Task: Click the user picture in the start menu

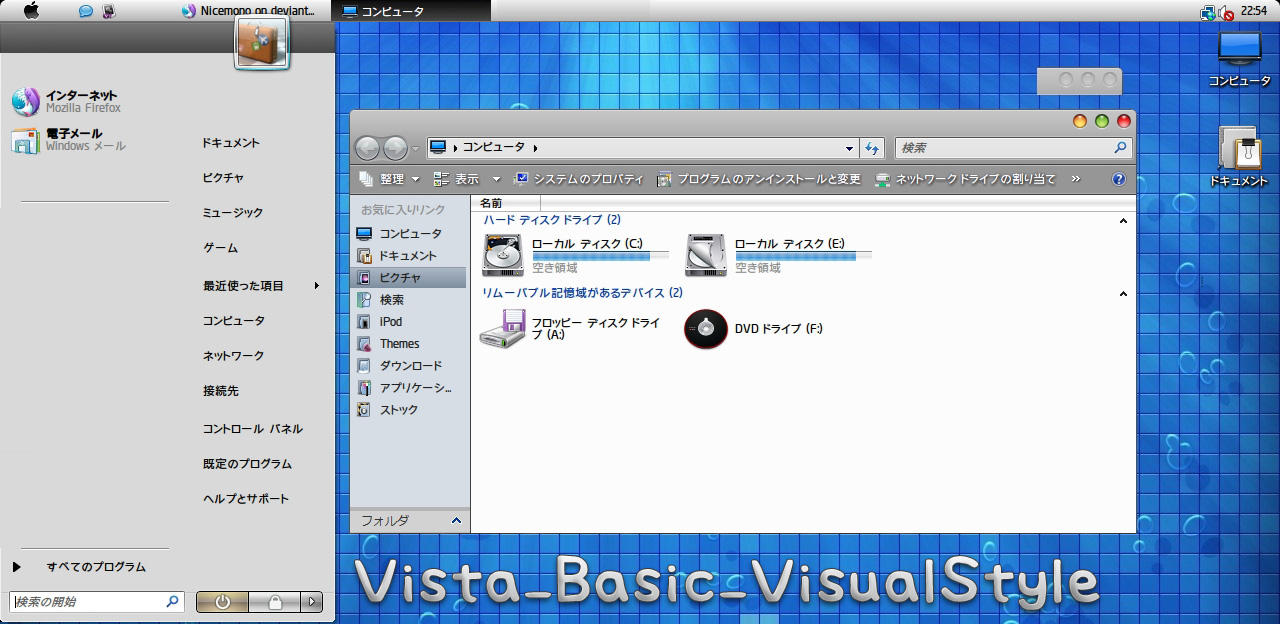Action: 262,44
